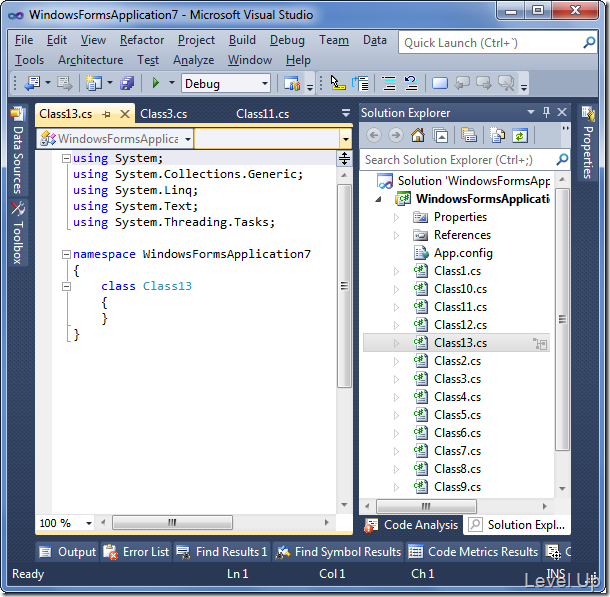Click the search magnifier in Solution Explorer
Screen dimensions: 610x597
[x=562, y=159]
